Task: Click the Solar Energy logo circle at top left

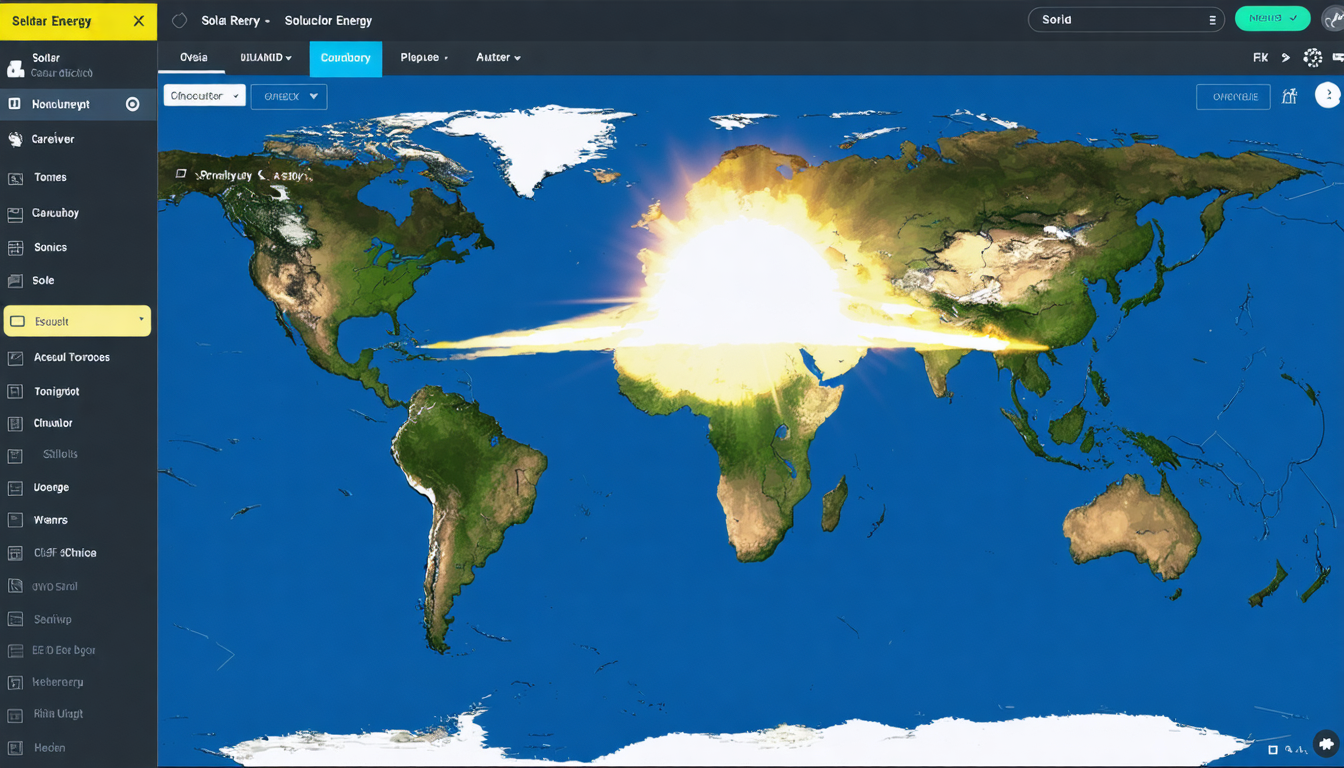Action: (x=180, y=19)
